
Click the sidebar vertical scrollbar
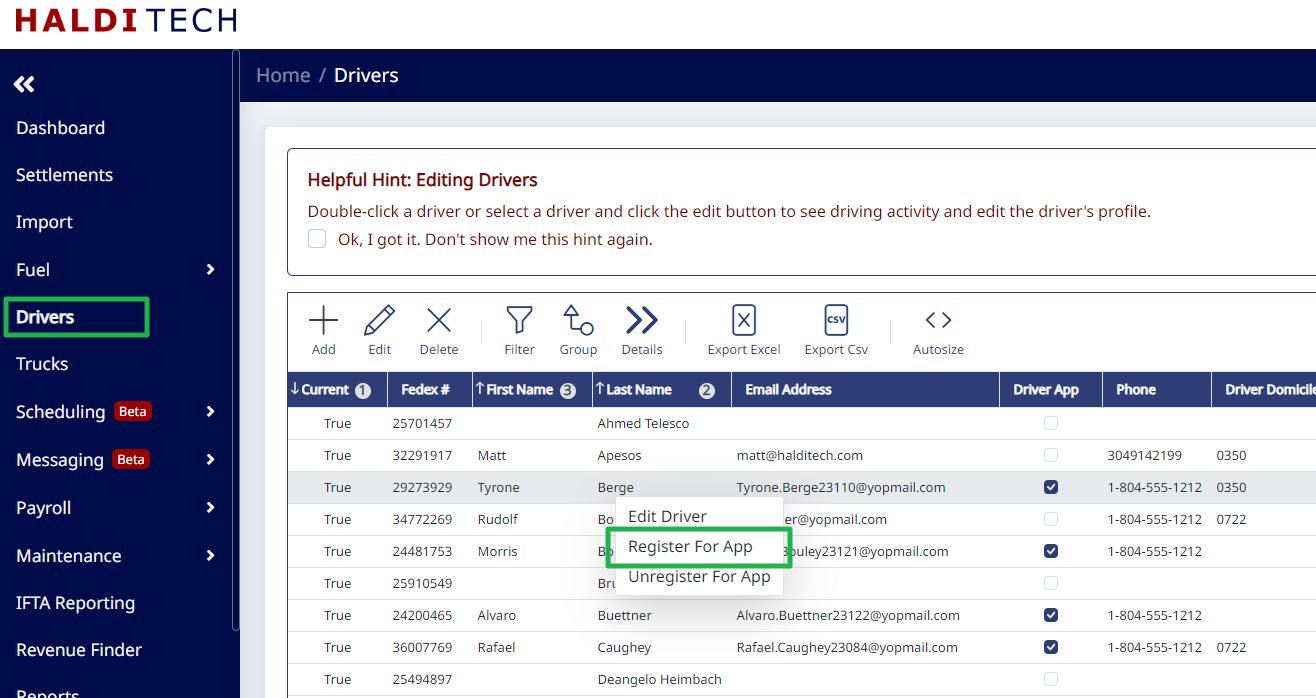[x=235, y=340]
